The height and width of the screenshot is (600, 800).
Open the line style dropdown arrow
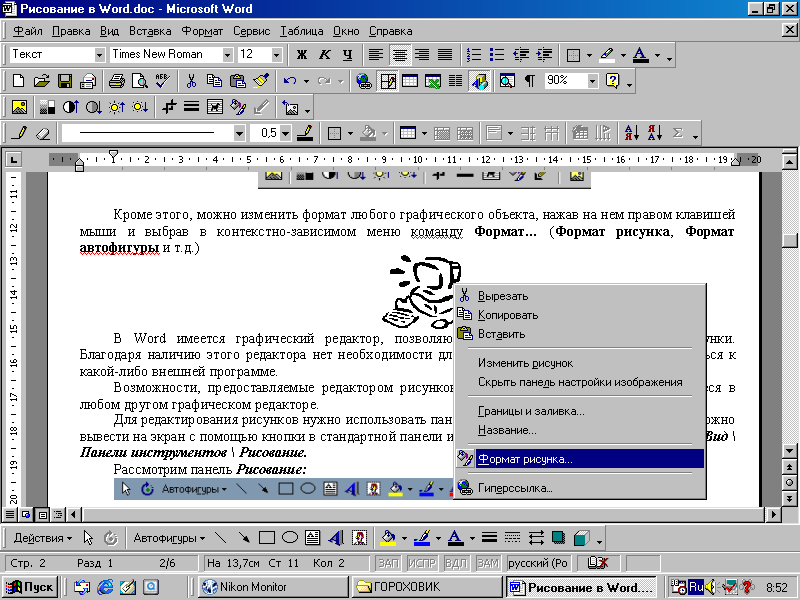pyautogui.click(x=239, y=134)
